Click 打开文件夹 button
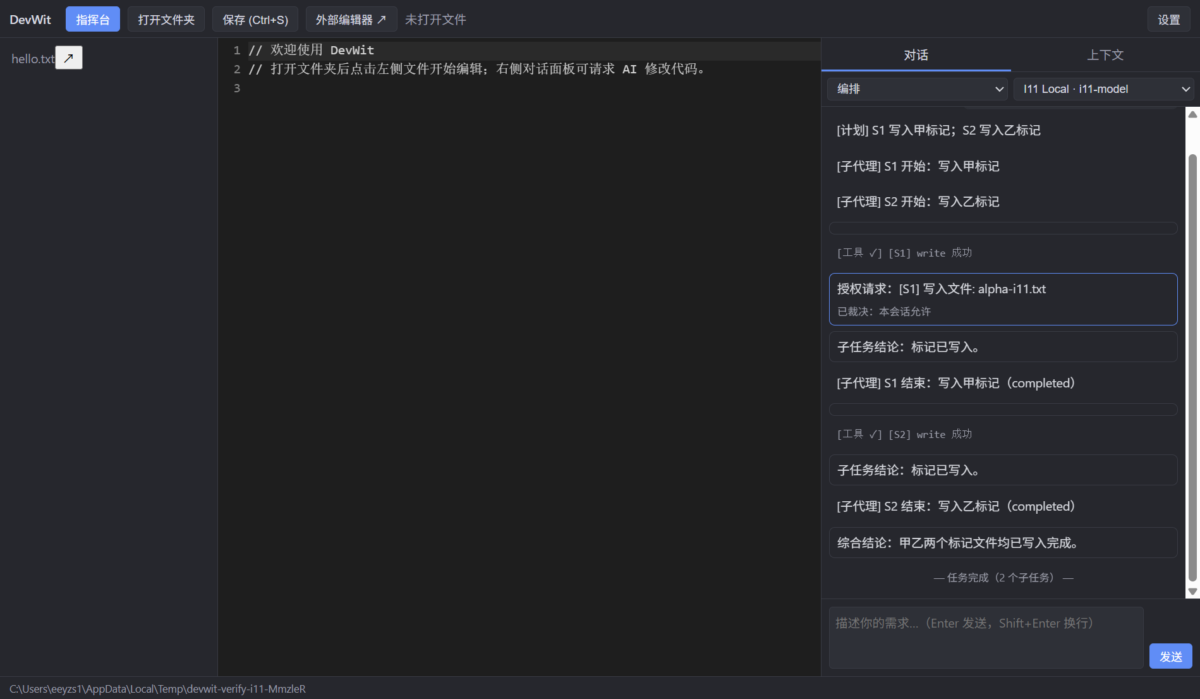Viewport: 1200px width, 699px height. (x=167, y=19)
